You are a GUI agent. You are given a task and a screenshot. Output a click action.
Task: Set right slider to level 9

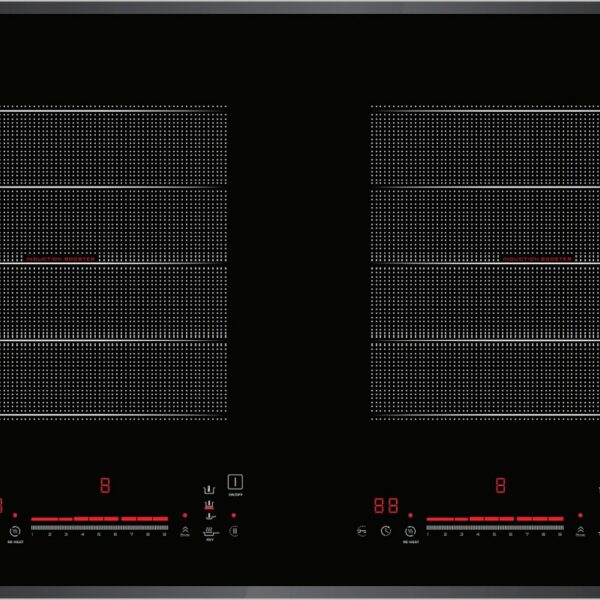tap(561, 527)
